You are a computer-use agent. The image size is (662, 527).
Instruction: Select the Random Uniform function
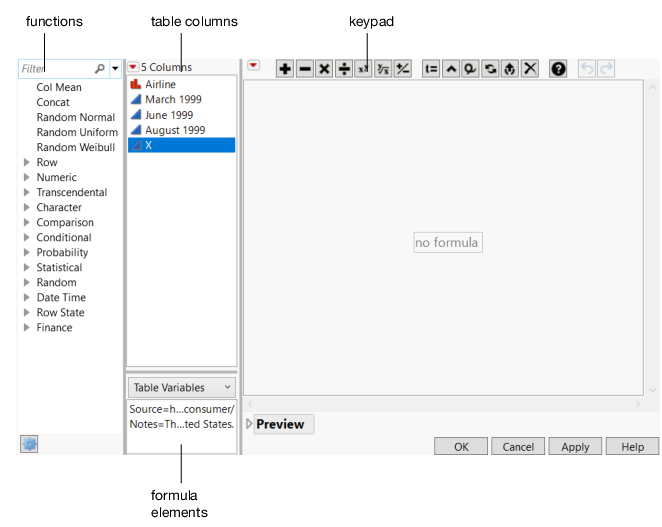point(77,132)
